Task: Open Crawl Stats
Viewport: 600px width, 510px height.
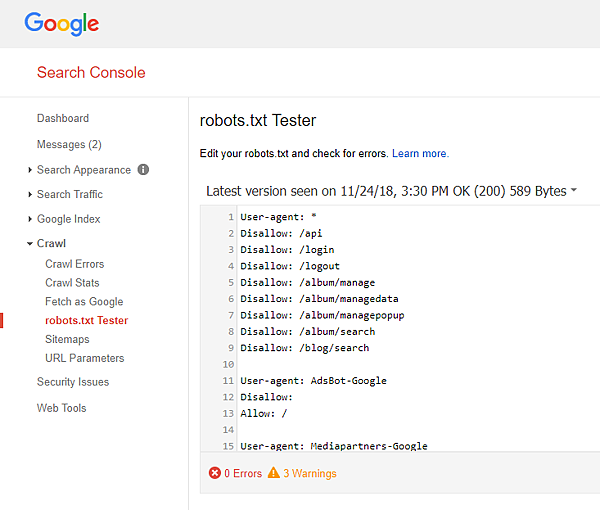Action: (72, 283)
